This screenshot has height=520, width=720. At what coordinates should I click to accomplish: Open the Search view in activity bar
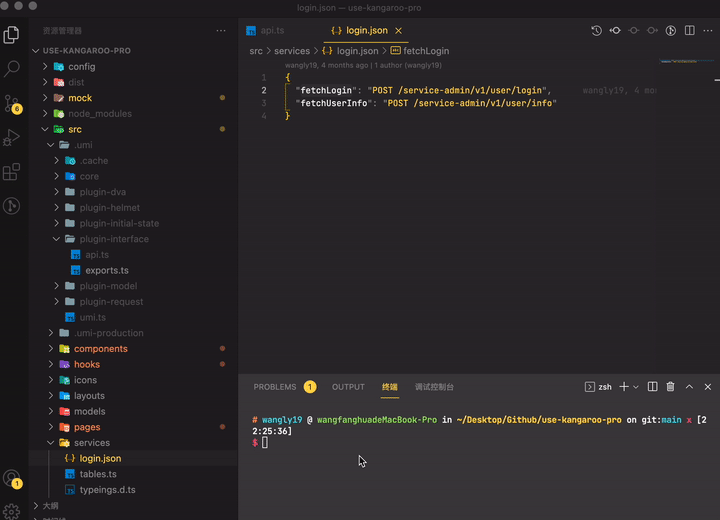point(11,69)
